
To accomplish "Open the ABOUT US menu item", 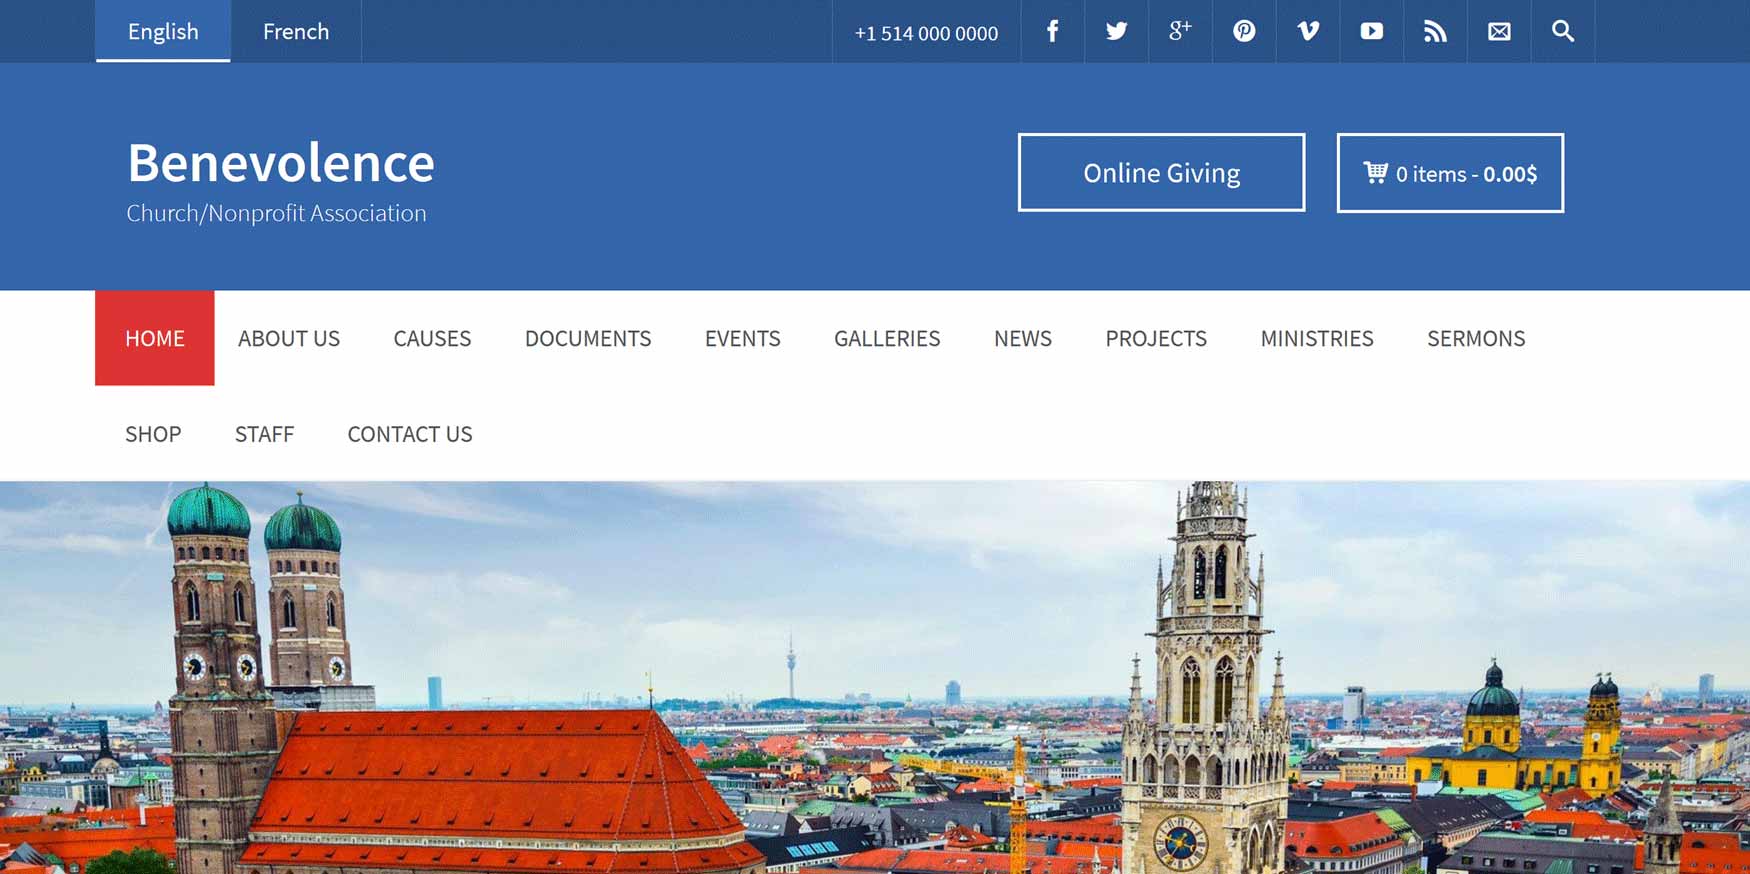I will (x=289, y=338).
